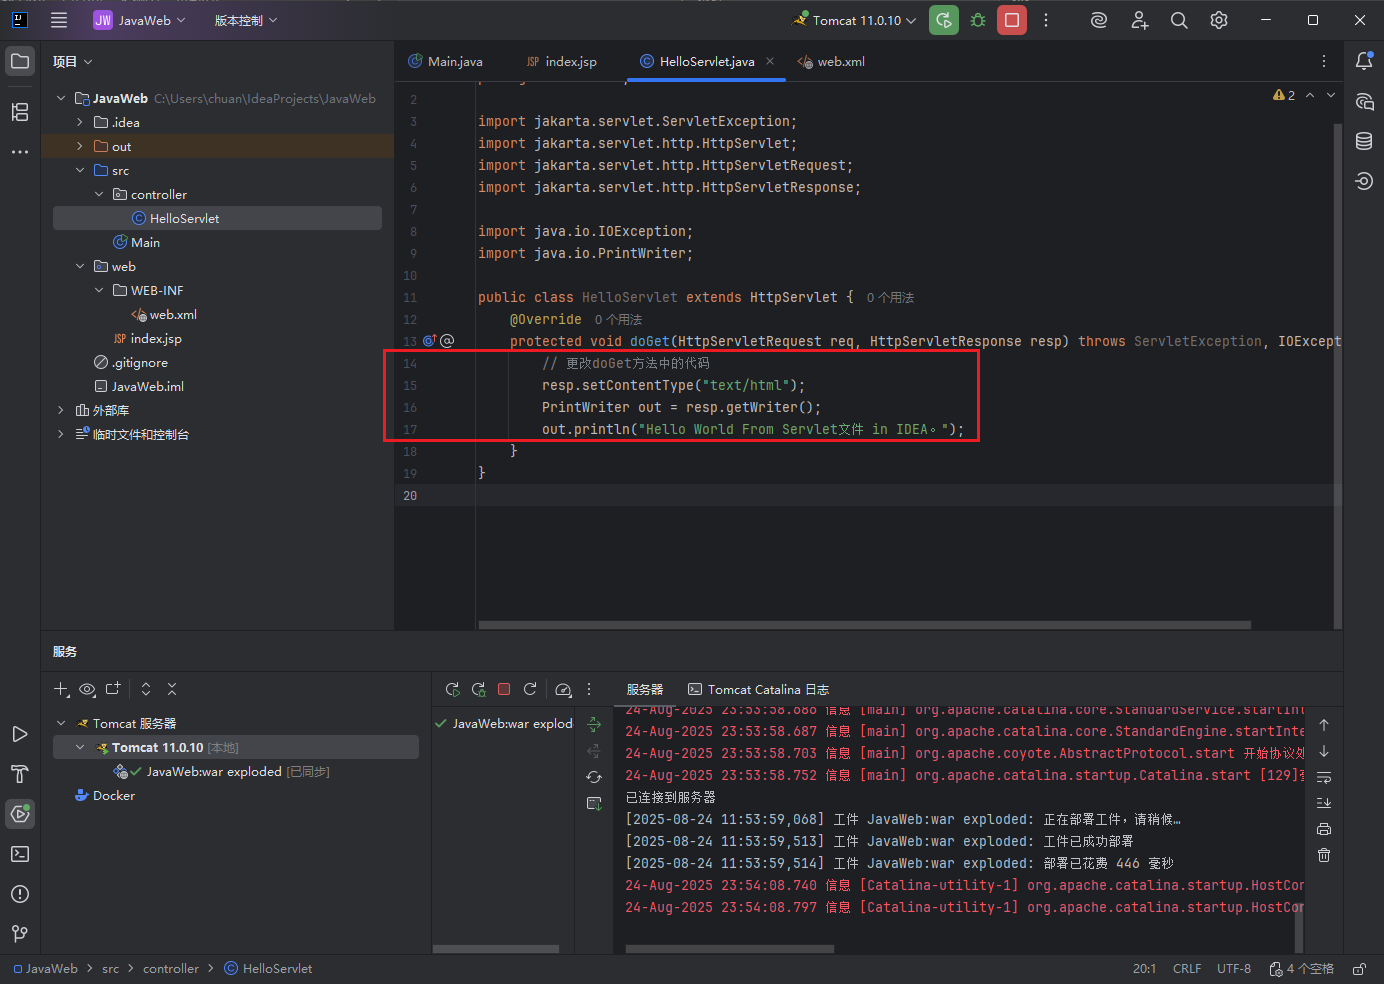The image size is (1384, 984).
Task: Open the Structure tool window
Action: pos(20,112)
